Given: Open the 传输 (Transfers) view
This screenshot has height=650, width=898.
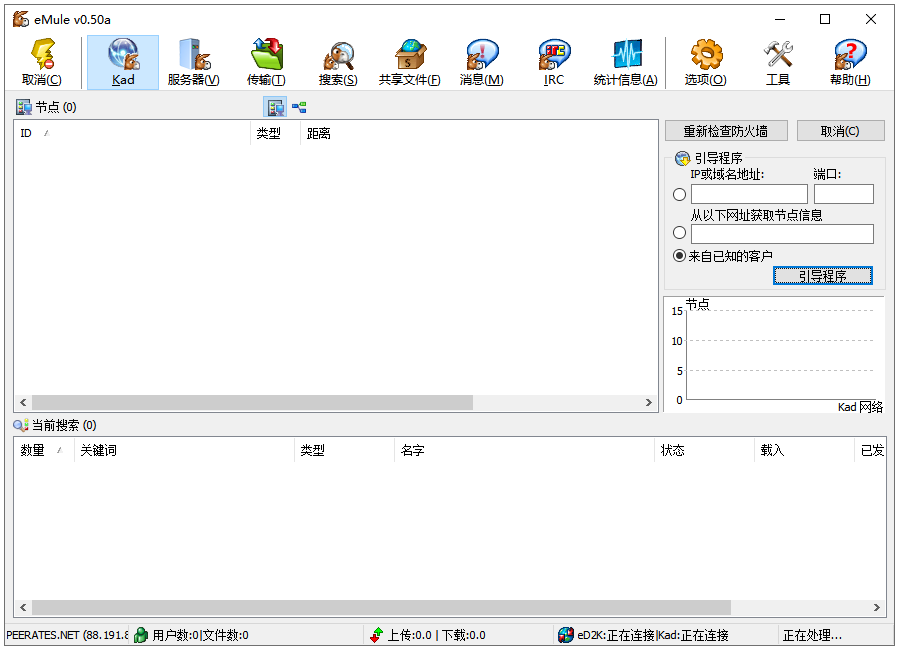Looking at the screenshot, I should point(266,60).
